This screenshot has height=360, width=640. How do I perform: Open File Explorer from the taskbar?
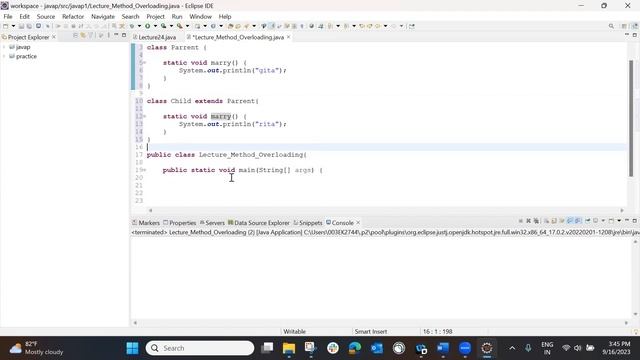(x=289, y=348)
